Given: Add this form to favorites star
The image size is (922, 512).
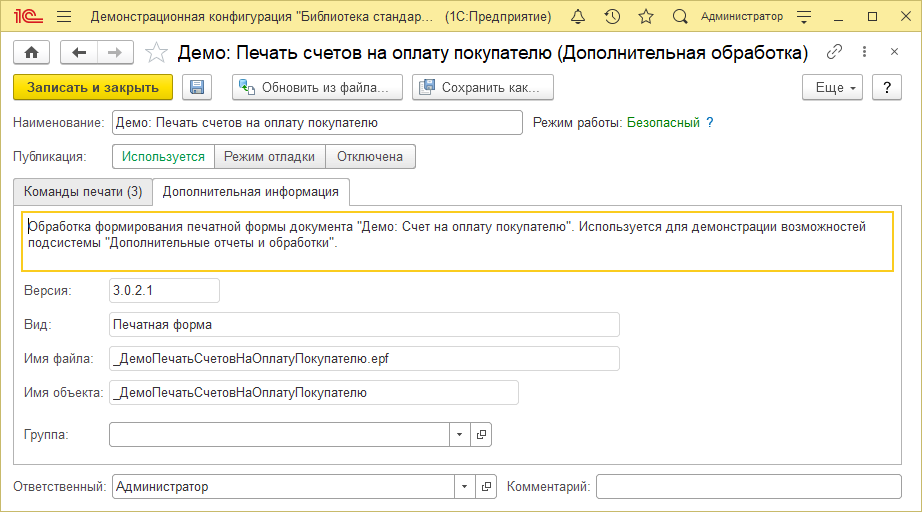Looking at the screenshot, I should pos(156,53).
